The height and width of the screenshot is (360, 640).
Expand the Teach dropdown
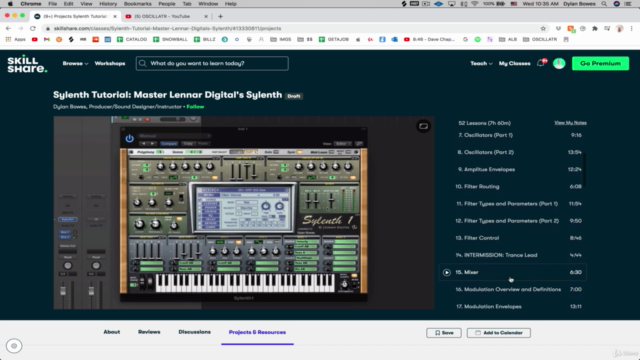[x=481, y=64]
